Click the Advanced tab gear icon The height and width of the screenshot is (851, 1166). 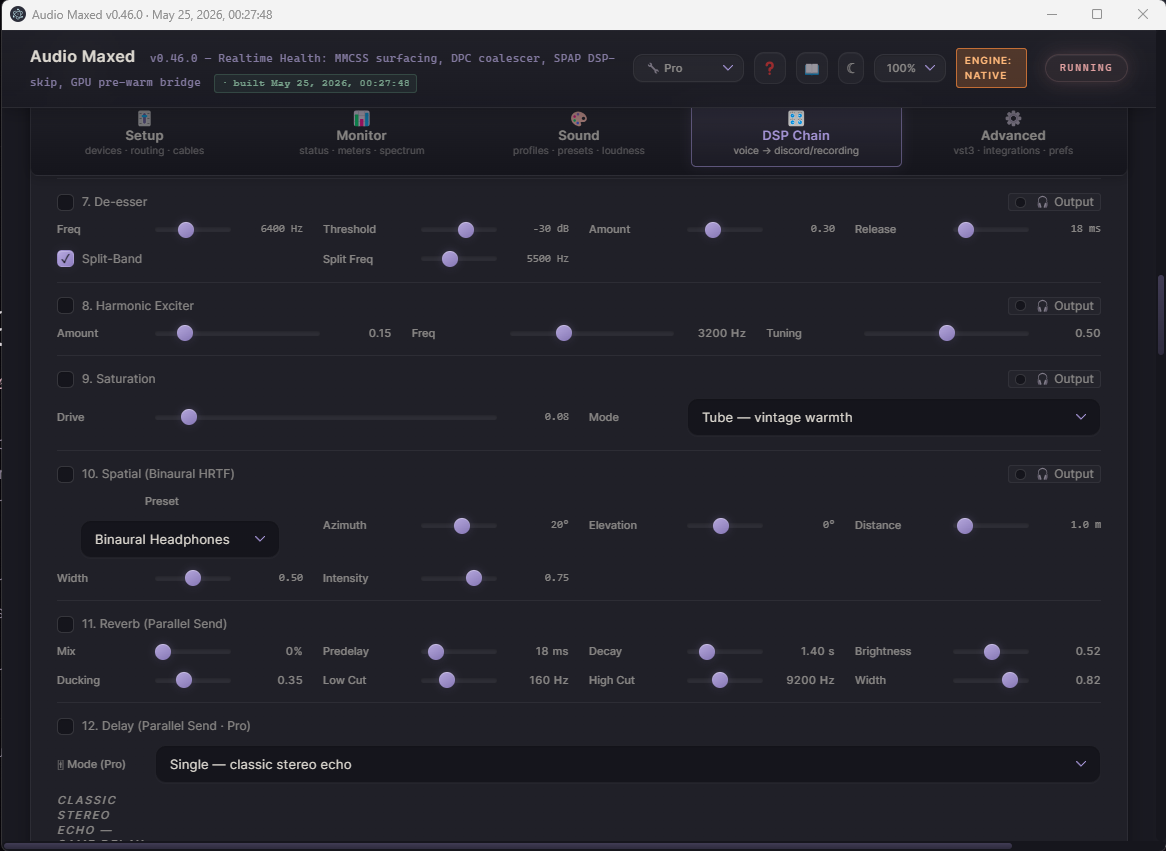tap(1013, 118)
